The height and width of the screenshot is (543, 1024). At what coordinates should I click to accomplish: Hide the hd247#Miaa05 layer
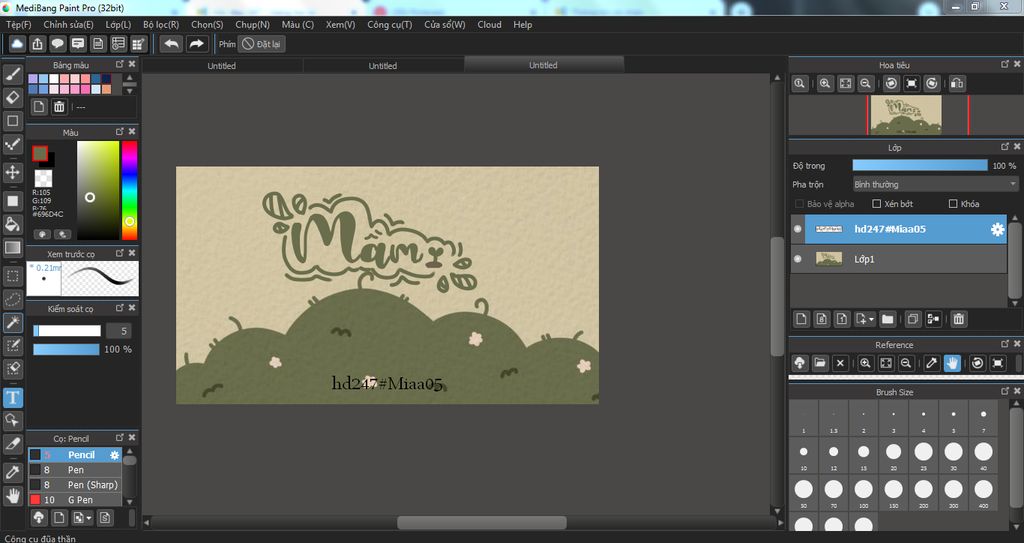pyautogui.click(x=797, y=229)
